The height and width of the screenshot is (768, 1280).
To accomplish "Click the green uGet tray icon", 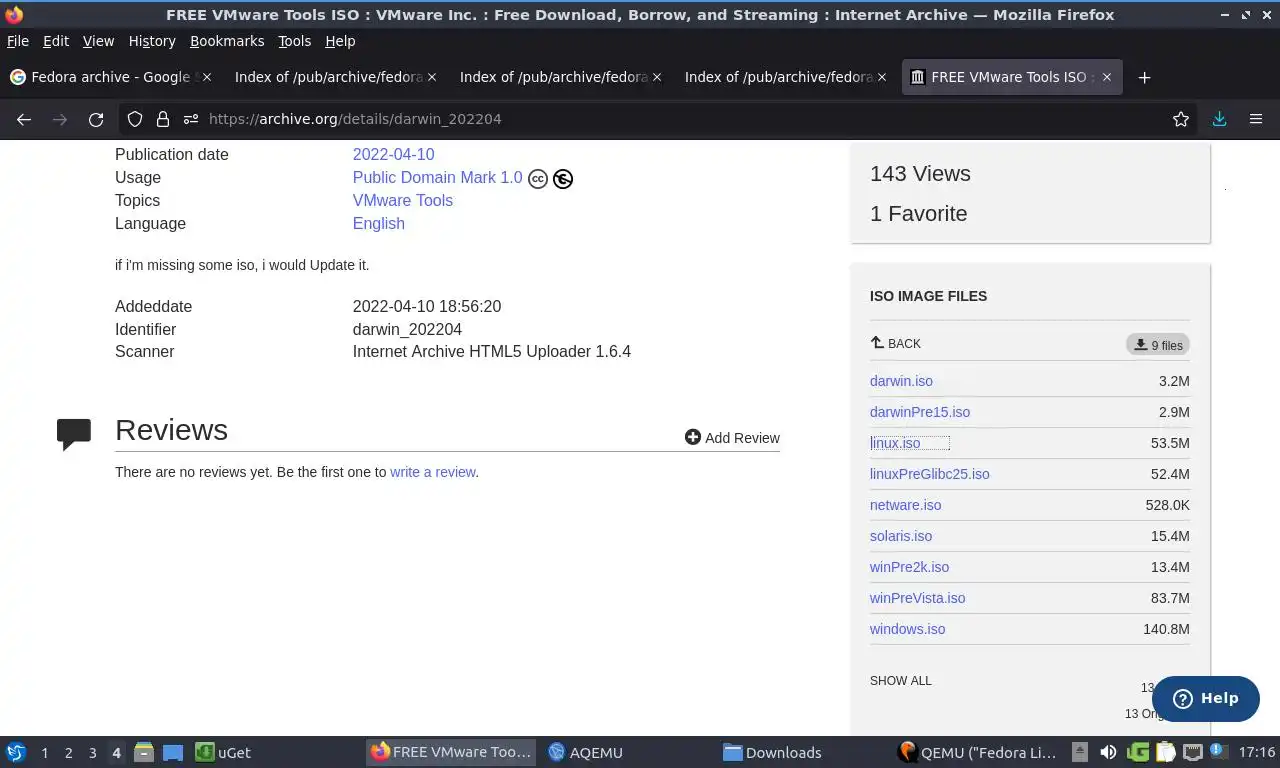I will [x=1138, y=752].
